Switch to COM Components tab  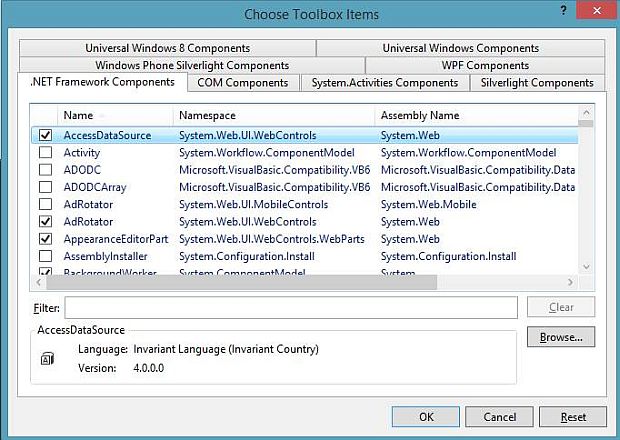[243, 83]
